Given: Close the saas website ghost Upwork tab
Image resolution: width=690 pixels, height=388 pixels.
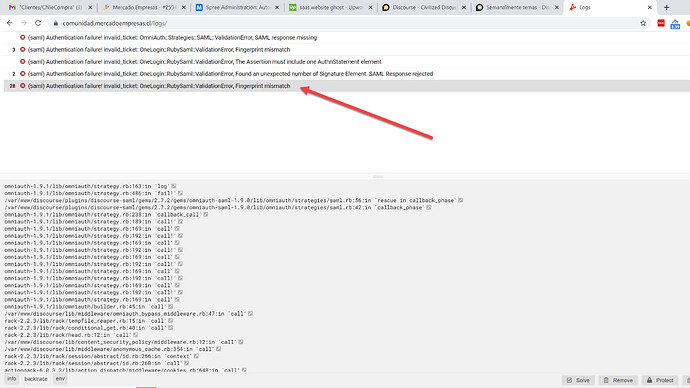Looking at the screenshot, I should pyautogui.click(x=370, y=7).
